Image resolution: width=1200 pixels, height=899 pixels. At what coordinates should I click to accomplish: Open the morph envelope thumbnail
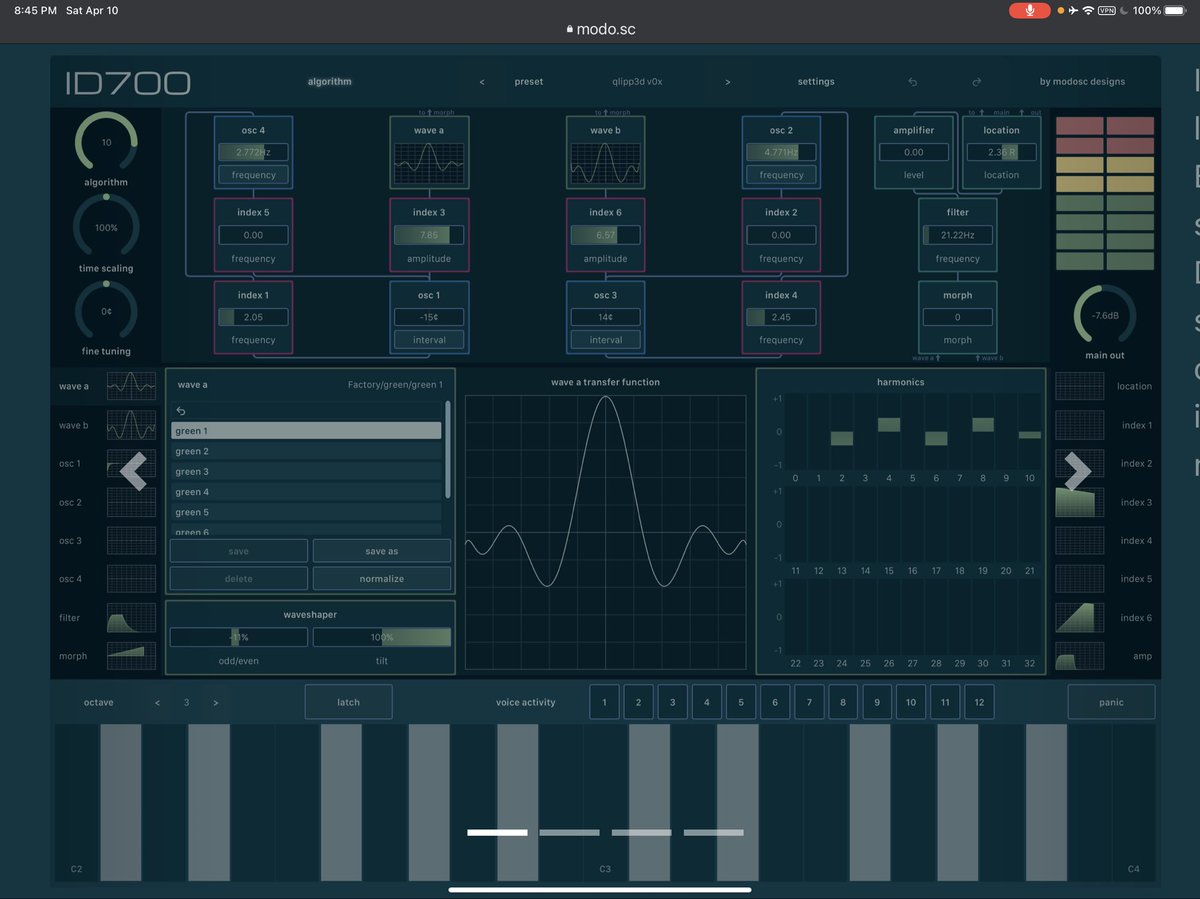point(131,656)
